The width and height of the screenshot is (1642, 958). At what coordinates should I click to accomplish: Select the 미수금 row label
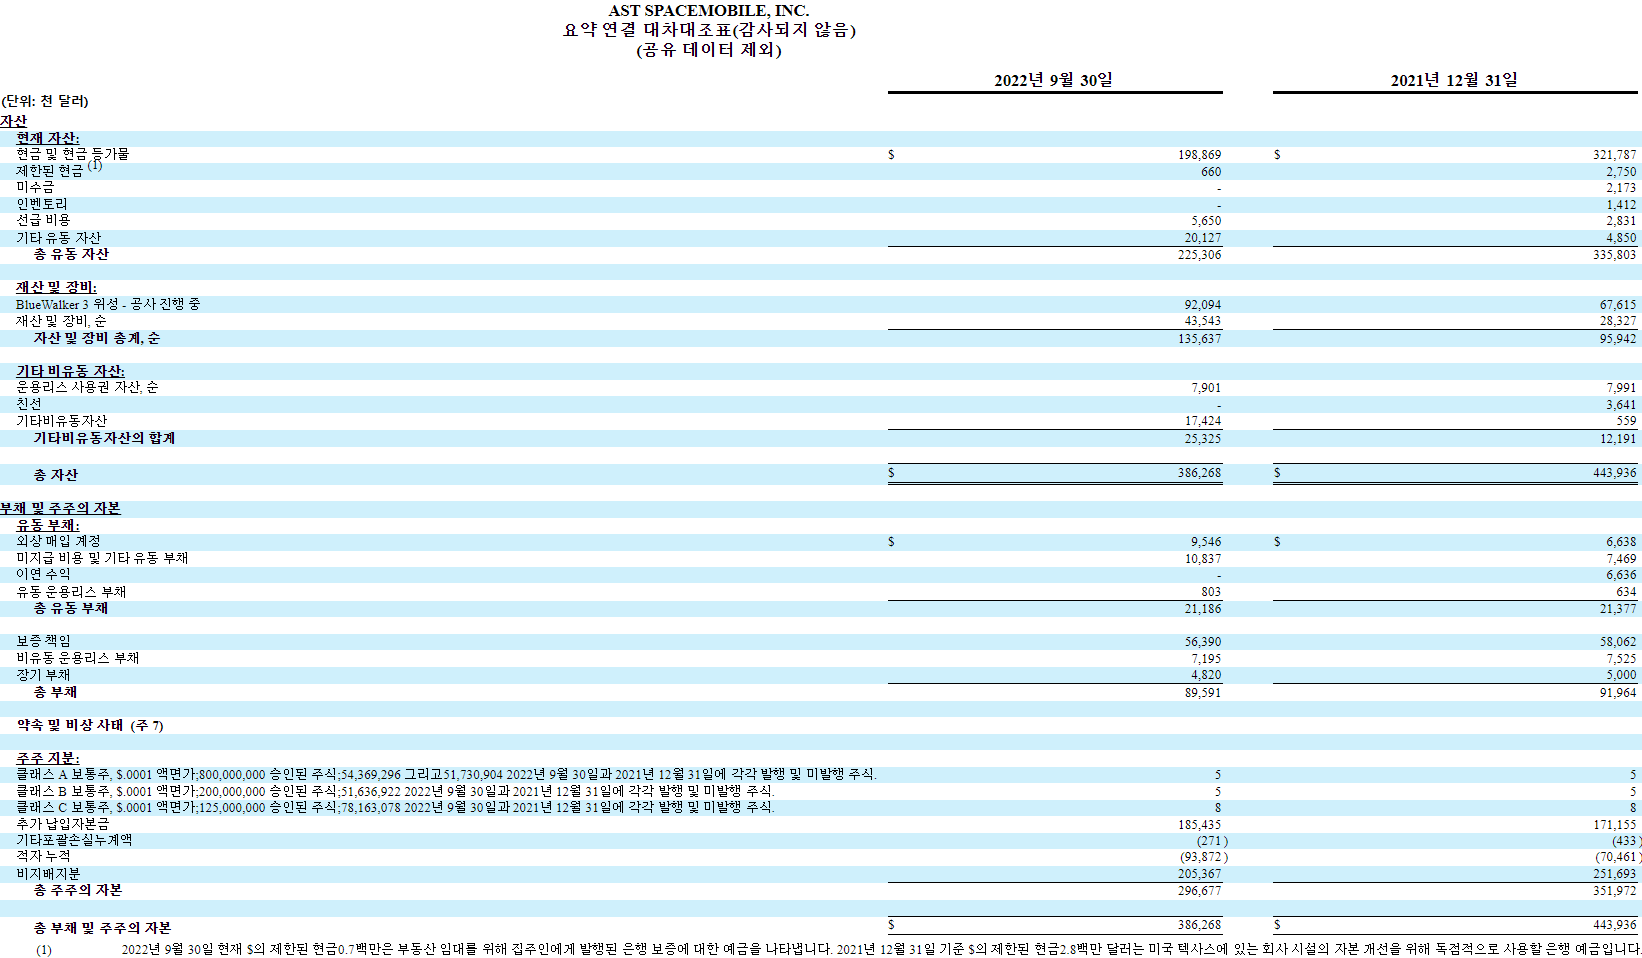click(x=35, y=188)
